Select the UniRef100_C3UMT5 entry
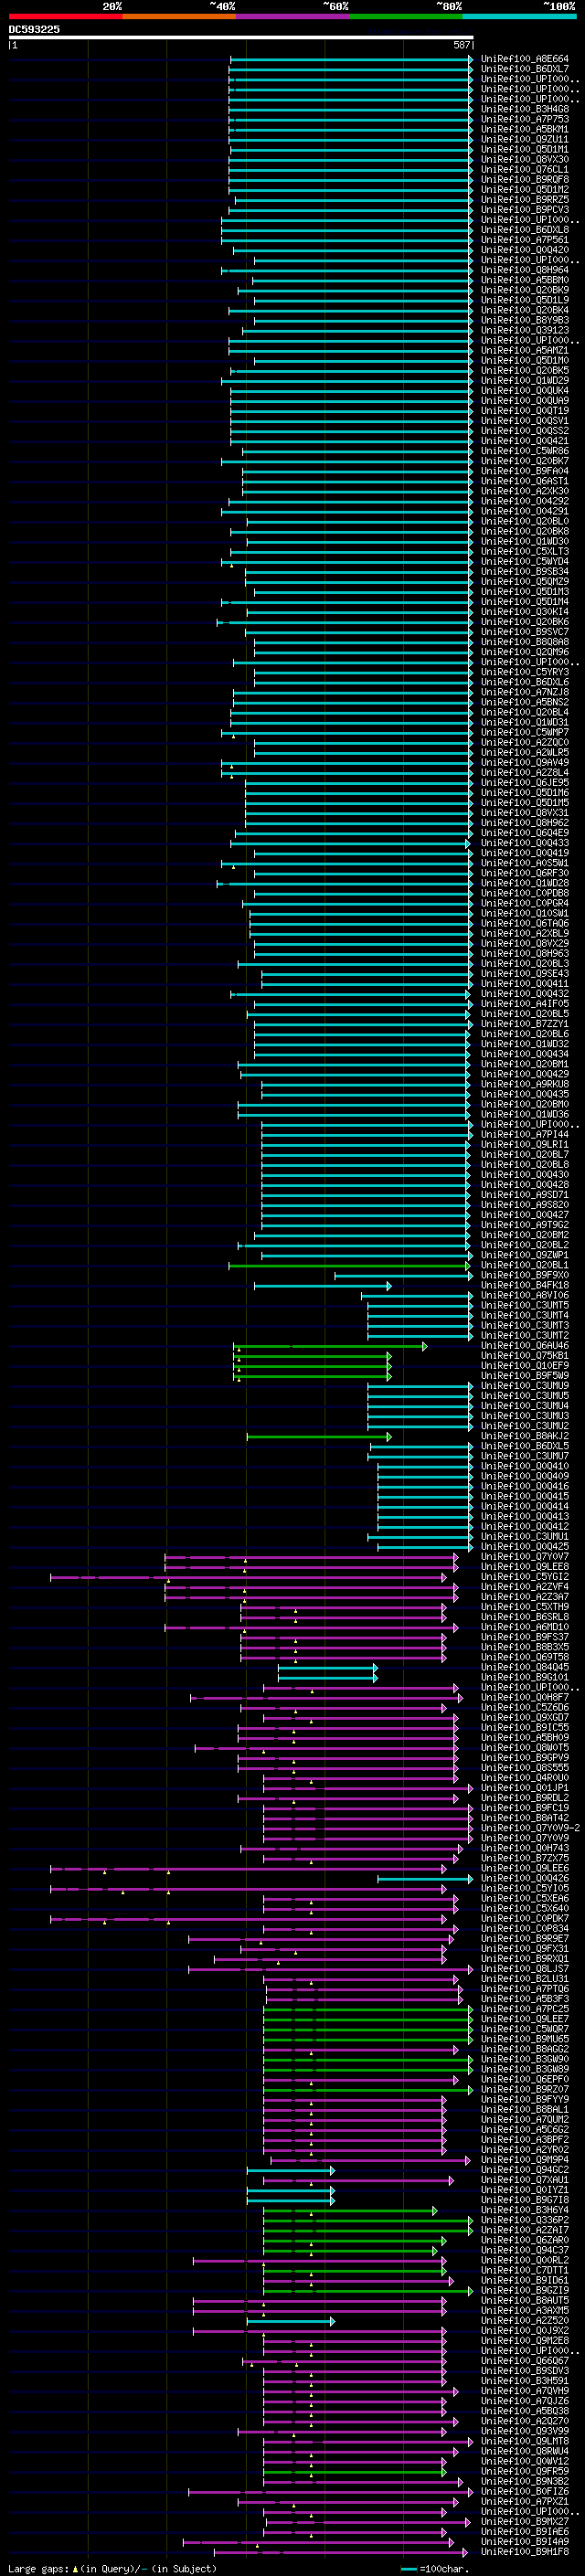The width and height of the screenshot is (585, 2576). (x=524, y=1305)
